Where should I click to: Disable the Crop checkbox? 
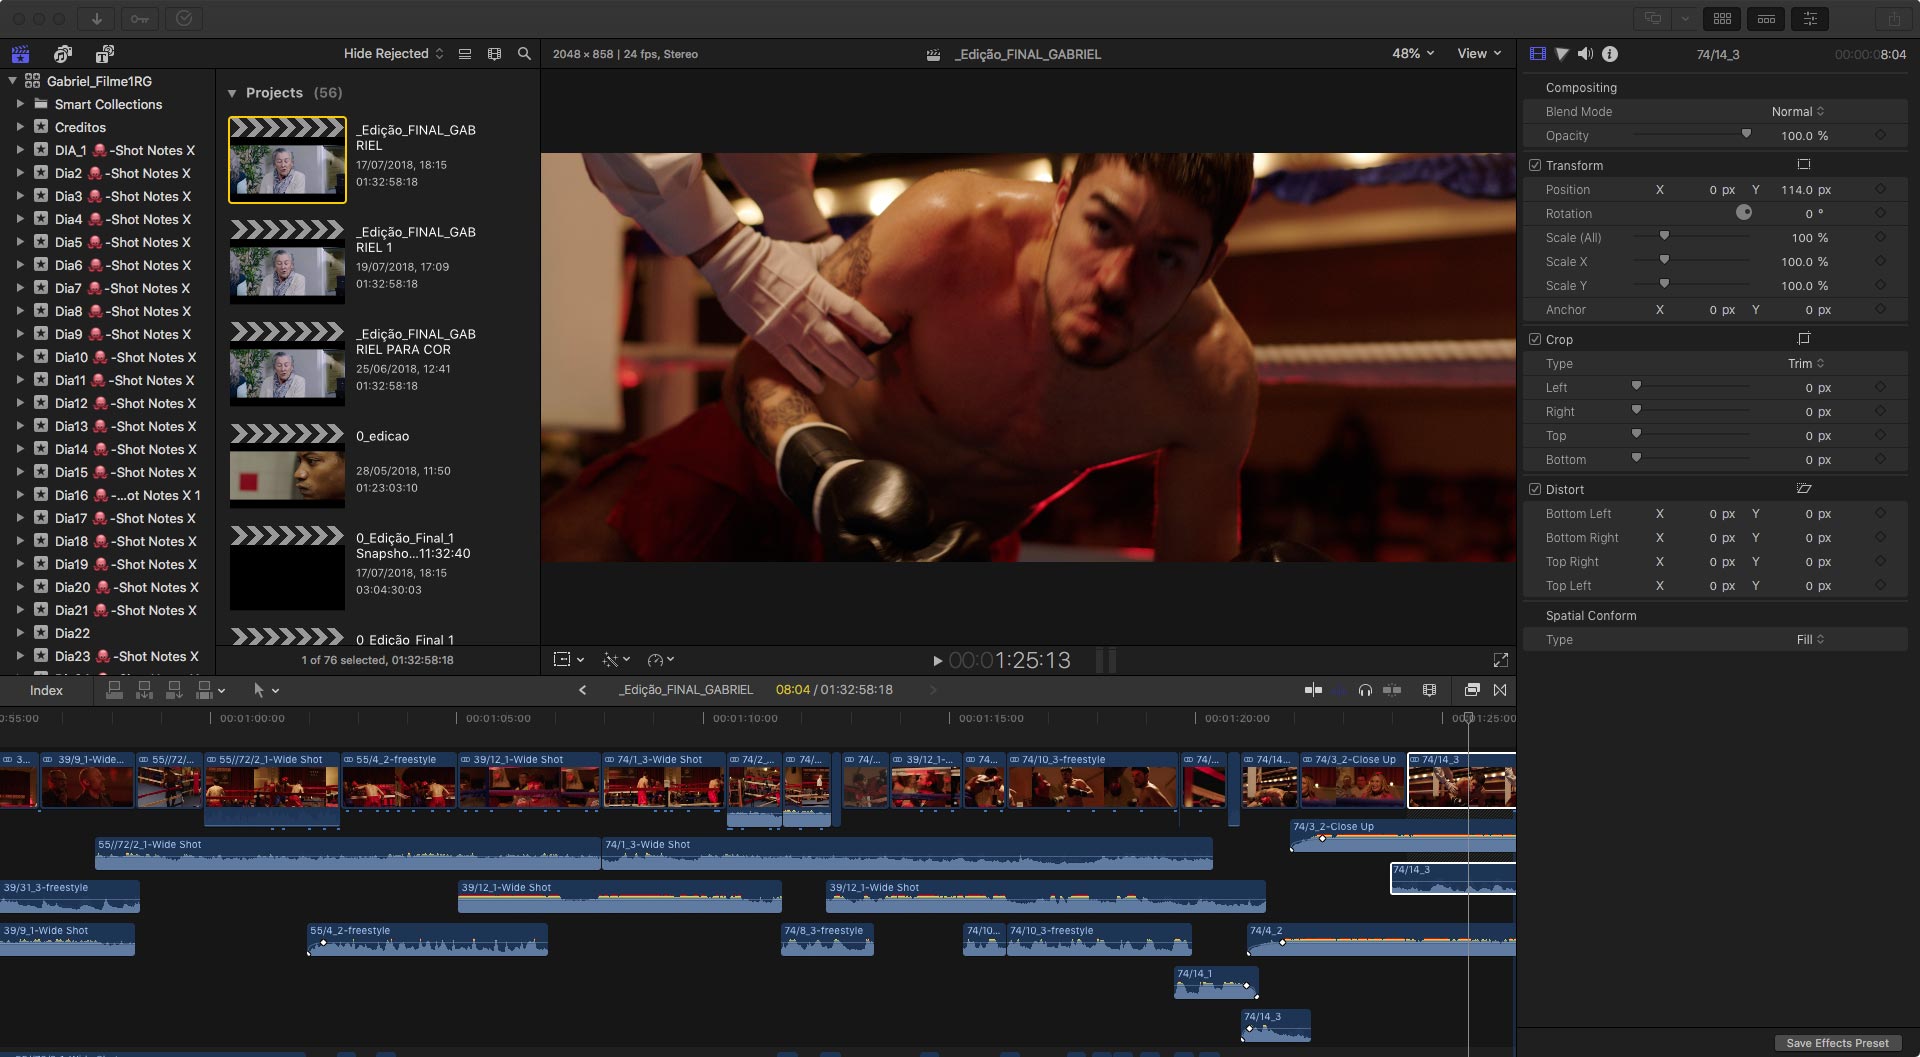1535,339
